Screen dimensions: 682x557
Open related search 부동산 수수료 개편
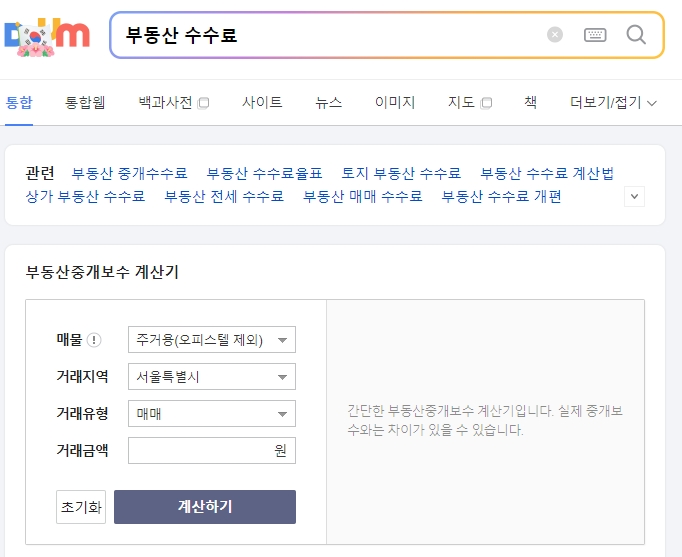501,196
